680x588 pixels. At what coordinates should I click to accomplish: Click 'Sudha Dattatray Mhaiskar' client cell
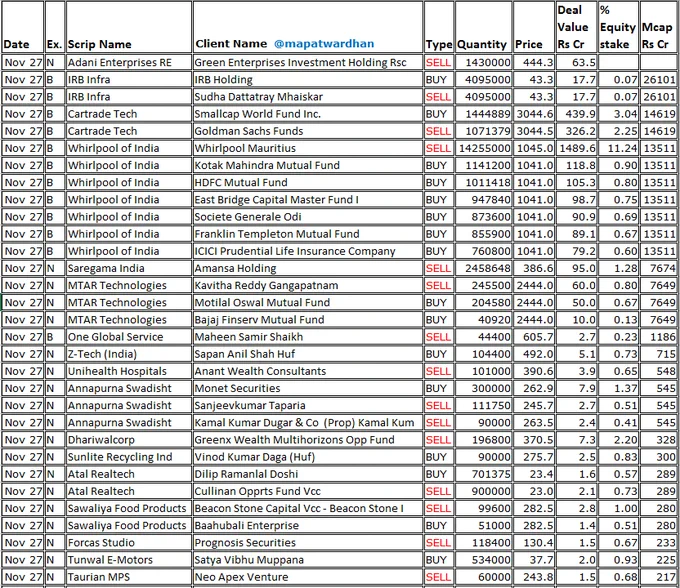[308, 97]
